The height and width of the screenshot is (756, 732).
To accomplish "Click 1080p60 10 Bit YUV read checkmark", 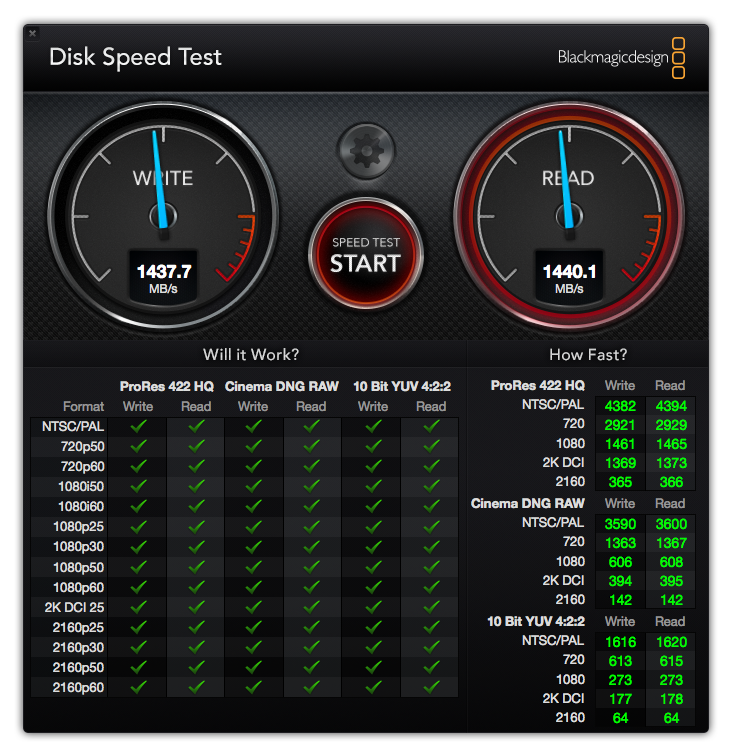I will pyautogui.click(x=431, y=587).
